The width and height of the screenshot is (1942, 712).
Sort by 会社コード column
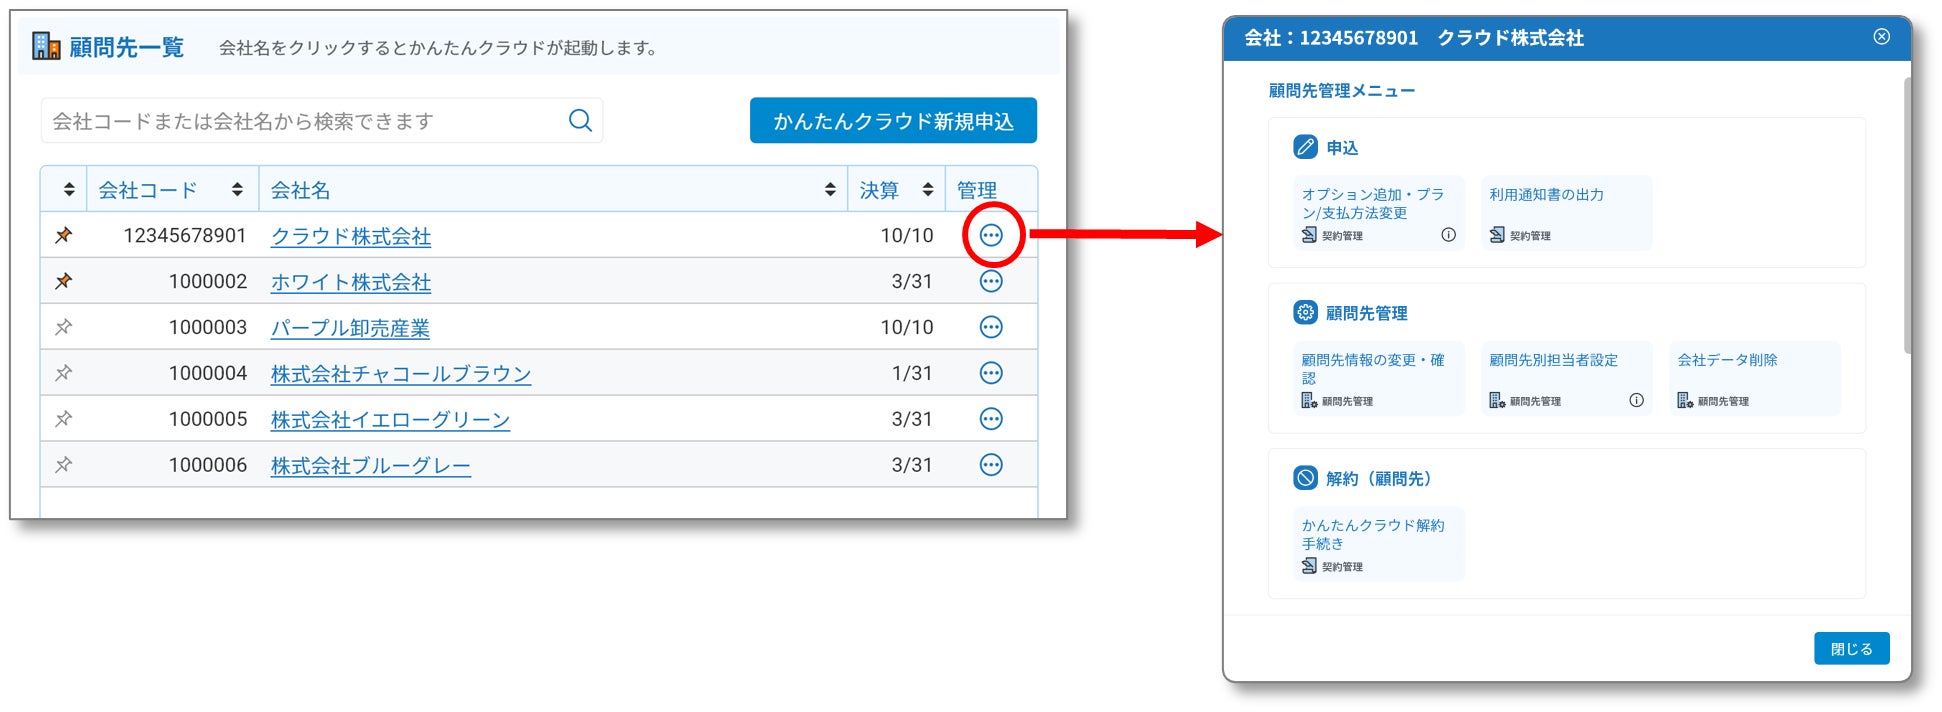(237, 190)
